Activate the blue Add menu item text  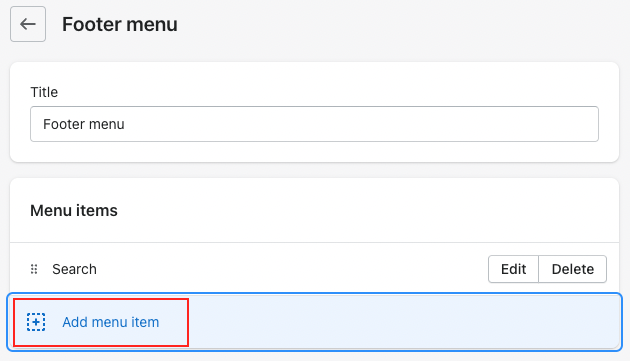coord(110,322)
